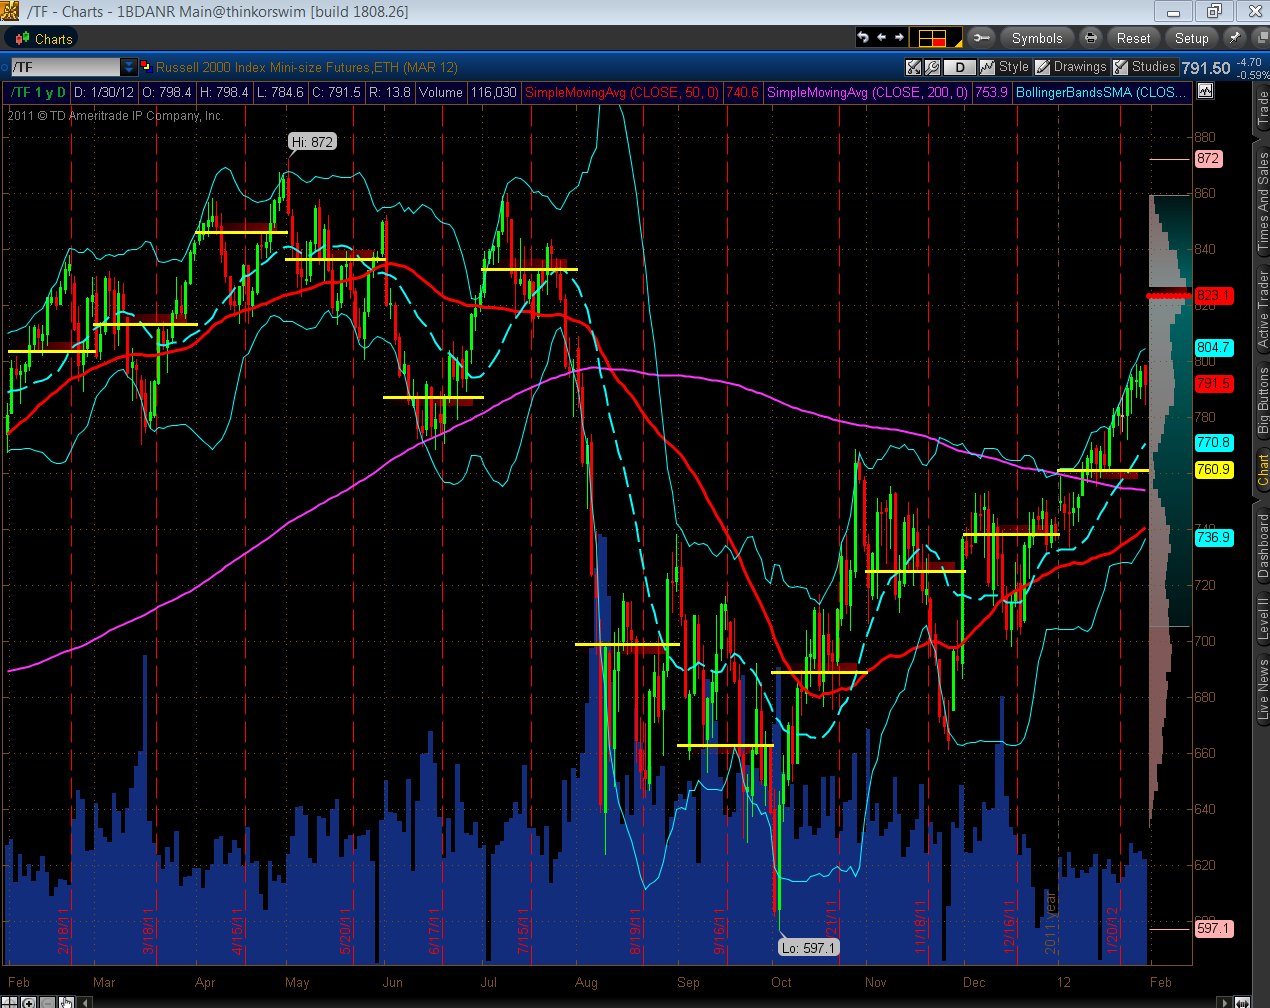Select the Chart side tab
Image resolution: width=1270 pixels, height=1008 pixels.
[x=1262, y=470]
